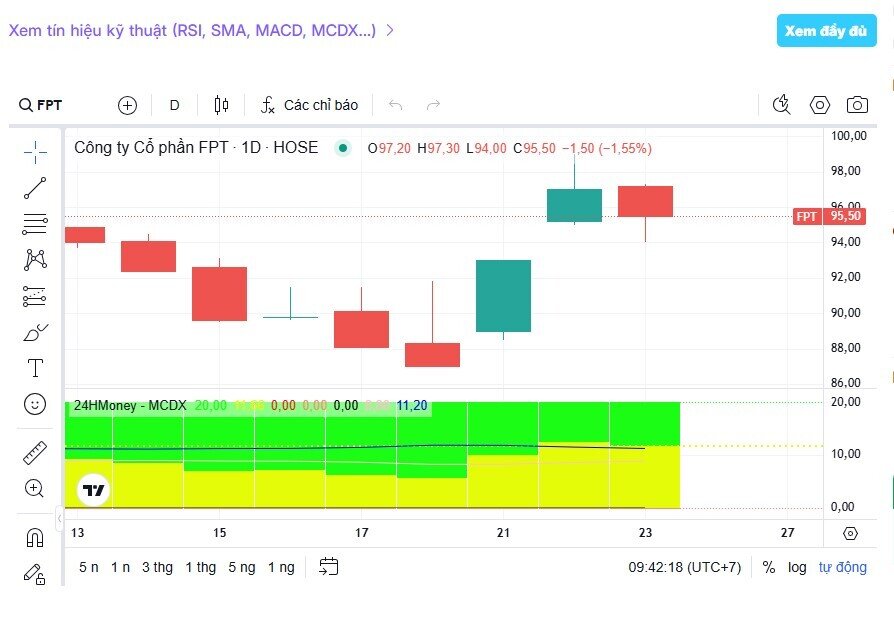Screen dimensions: 894x623
Task: Take a chart snapshot with camera icon
Action: [x=857, y=105]
